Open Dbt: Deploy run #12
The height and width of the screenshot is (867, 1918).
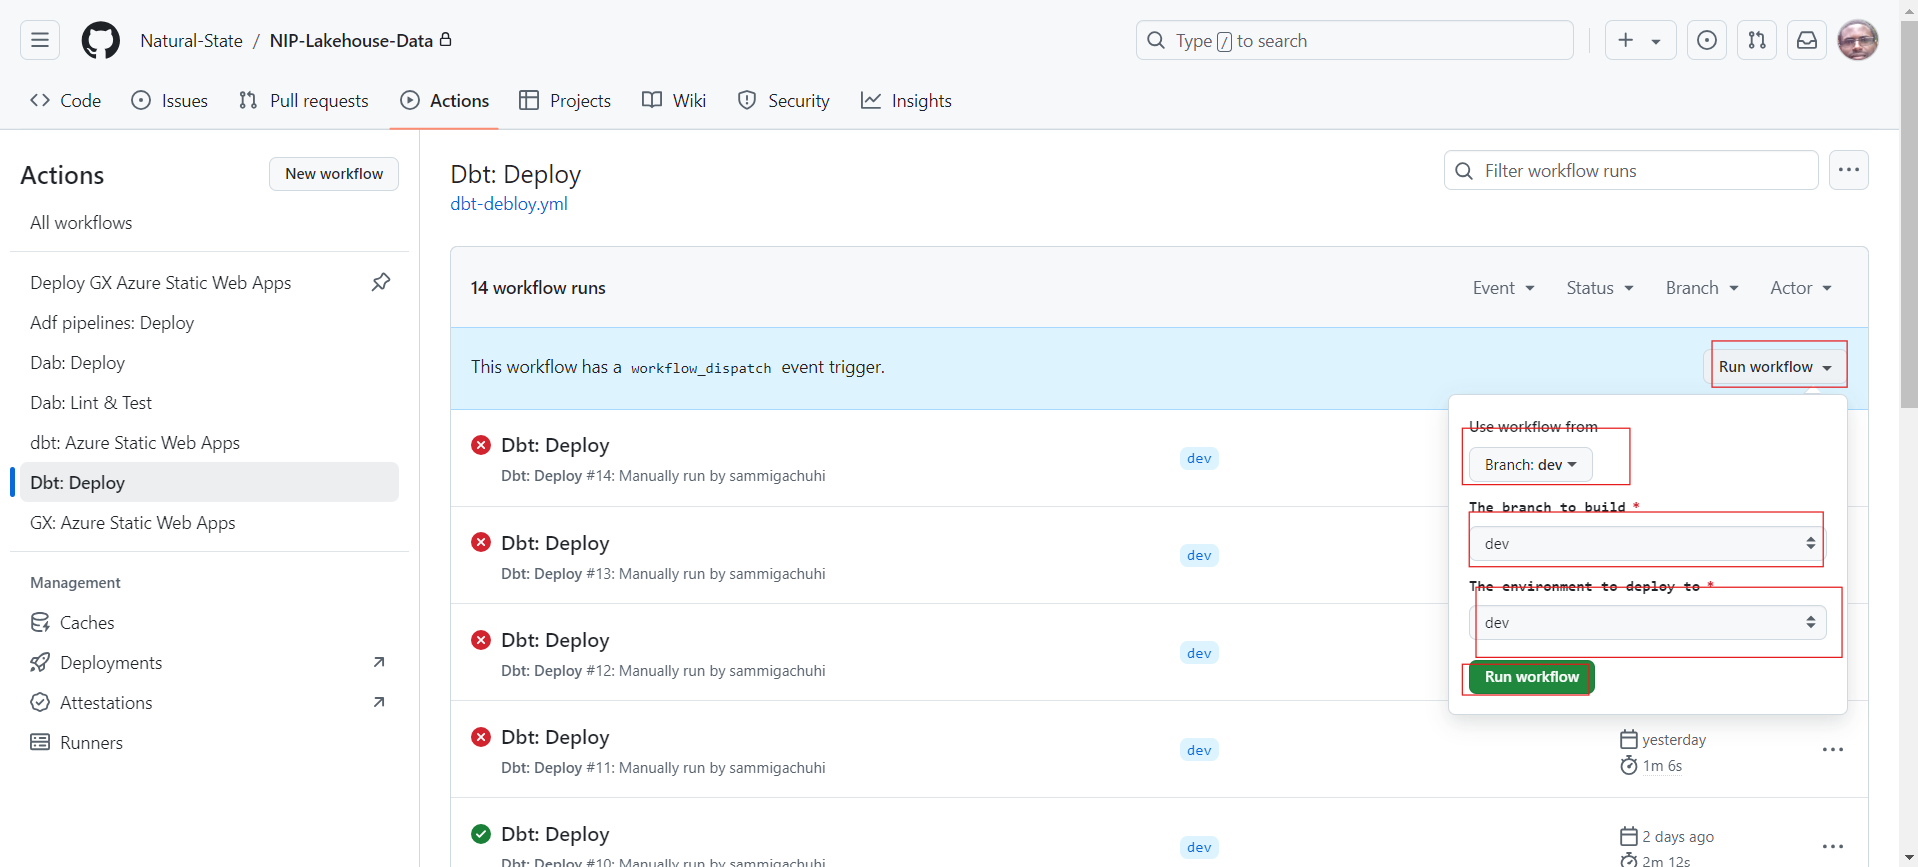coord(555,640)
